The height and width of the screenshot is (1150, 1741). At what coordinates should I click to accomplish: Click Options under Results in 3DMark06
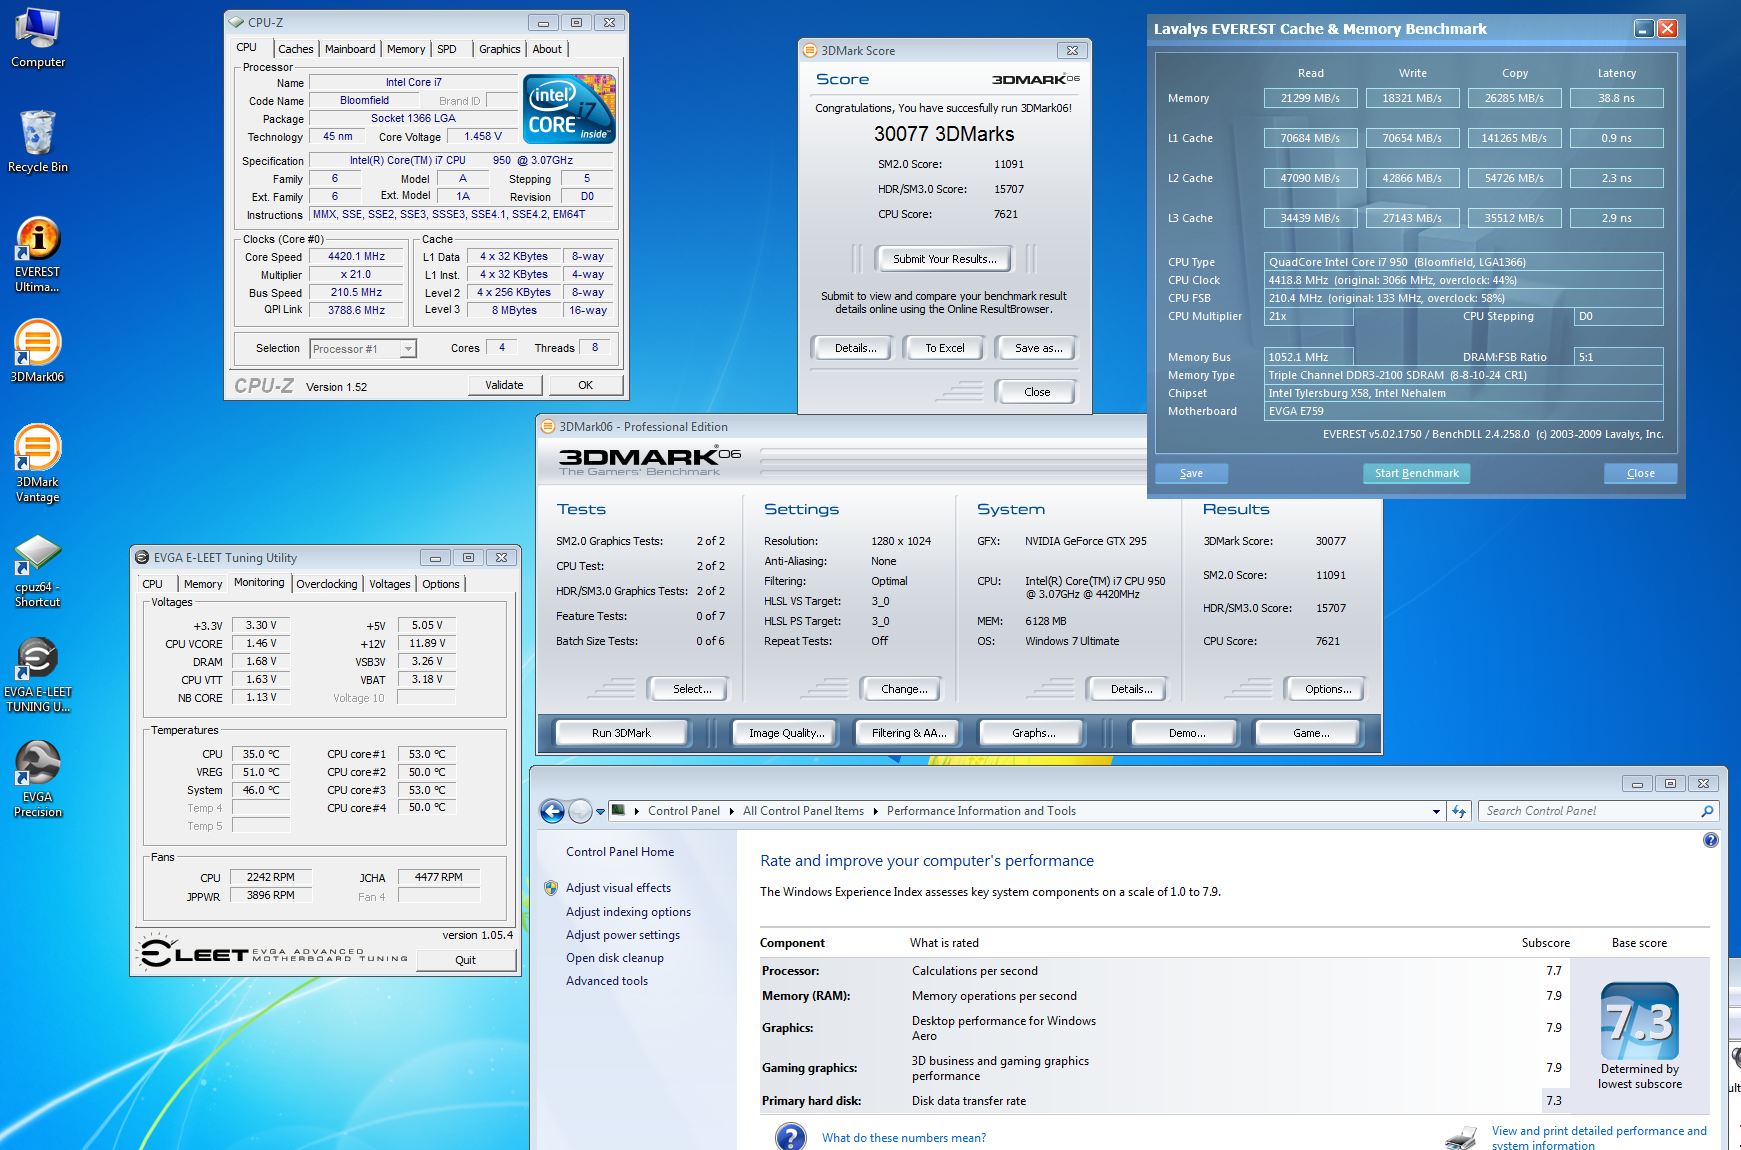coord(1328,689)
